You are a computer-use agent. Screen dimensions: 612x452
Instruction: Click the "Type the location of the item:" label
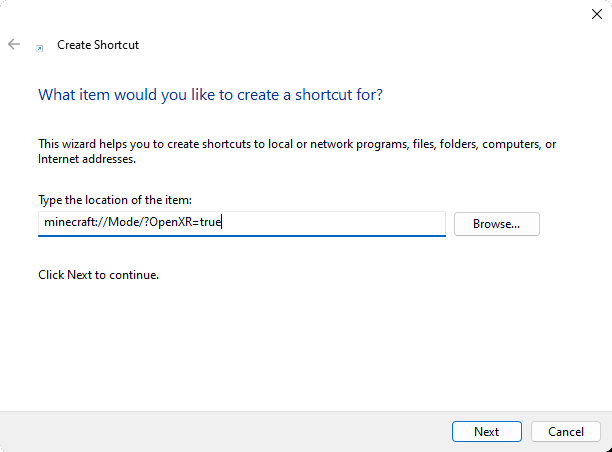pyautogui.click(x=115, y=200)
